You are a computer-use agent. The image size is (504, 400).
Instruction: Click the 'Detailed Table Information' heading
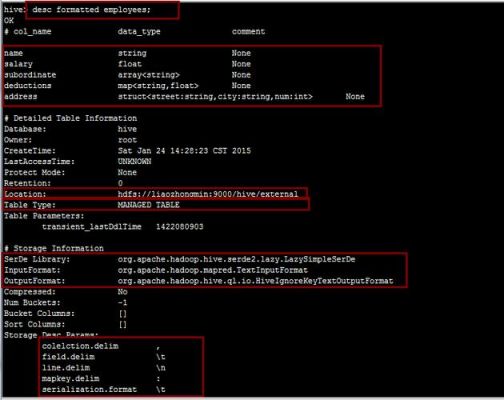[x=75, y=118]
